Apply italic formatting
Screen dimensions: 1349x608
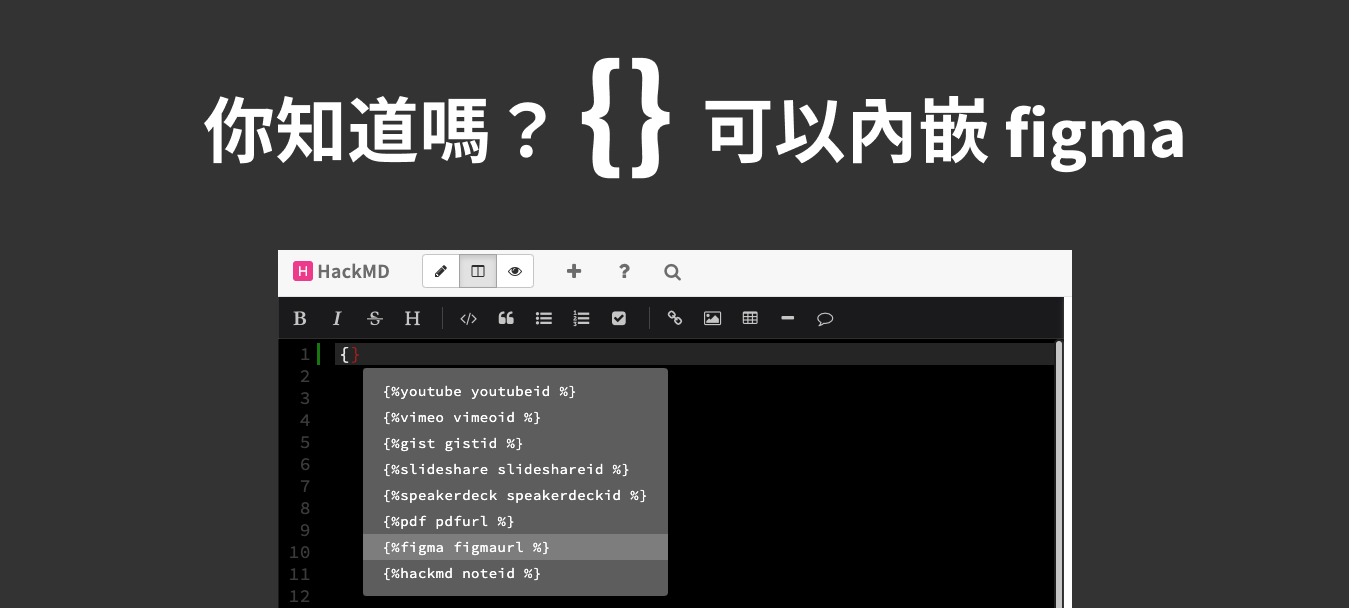pyautogui.click(x=337, y=319)
